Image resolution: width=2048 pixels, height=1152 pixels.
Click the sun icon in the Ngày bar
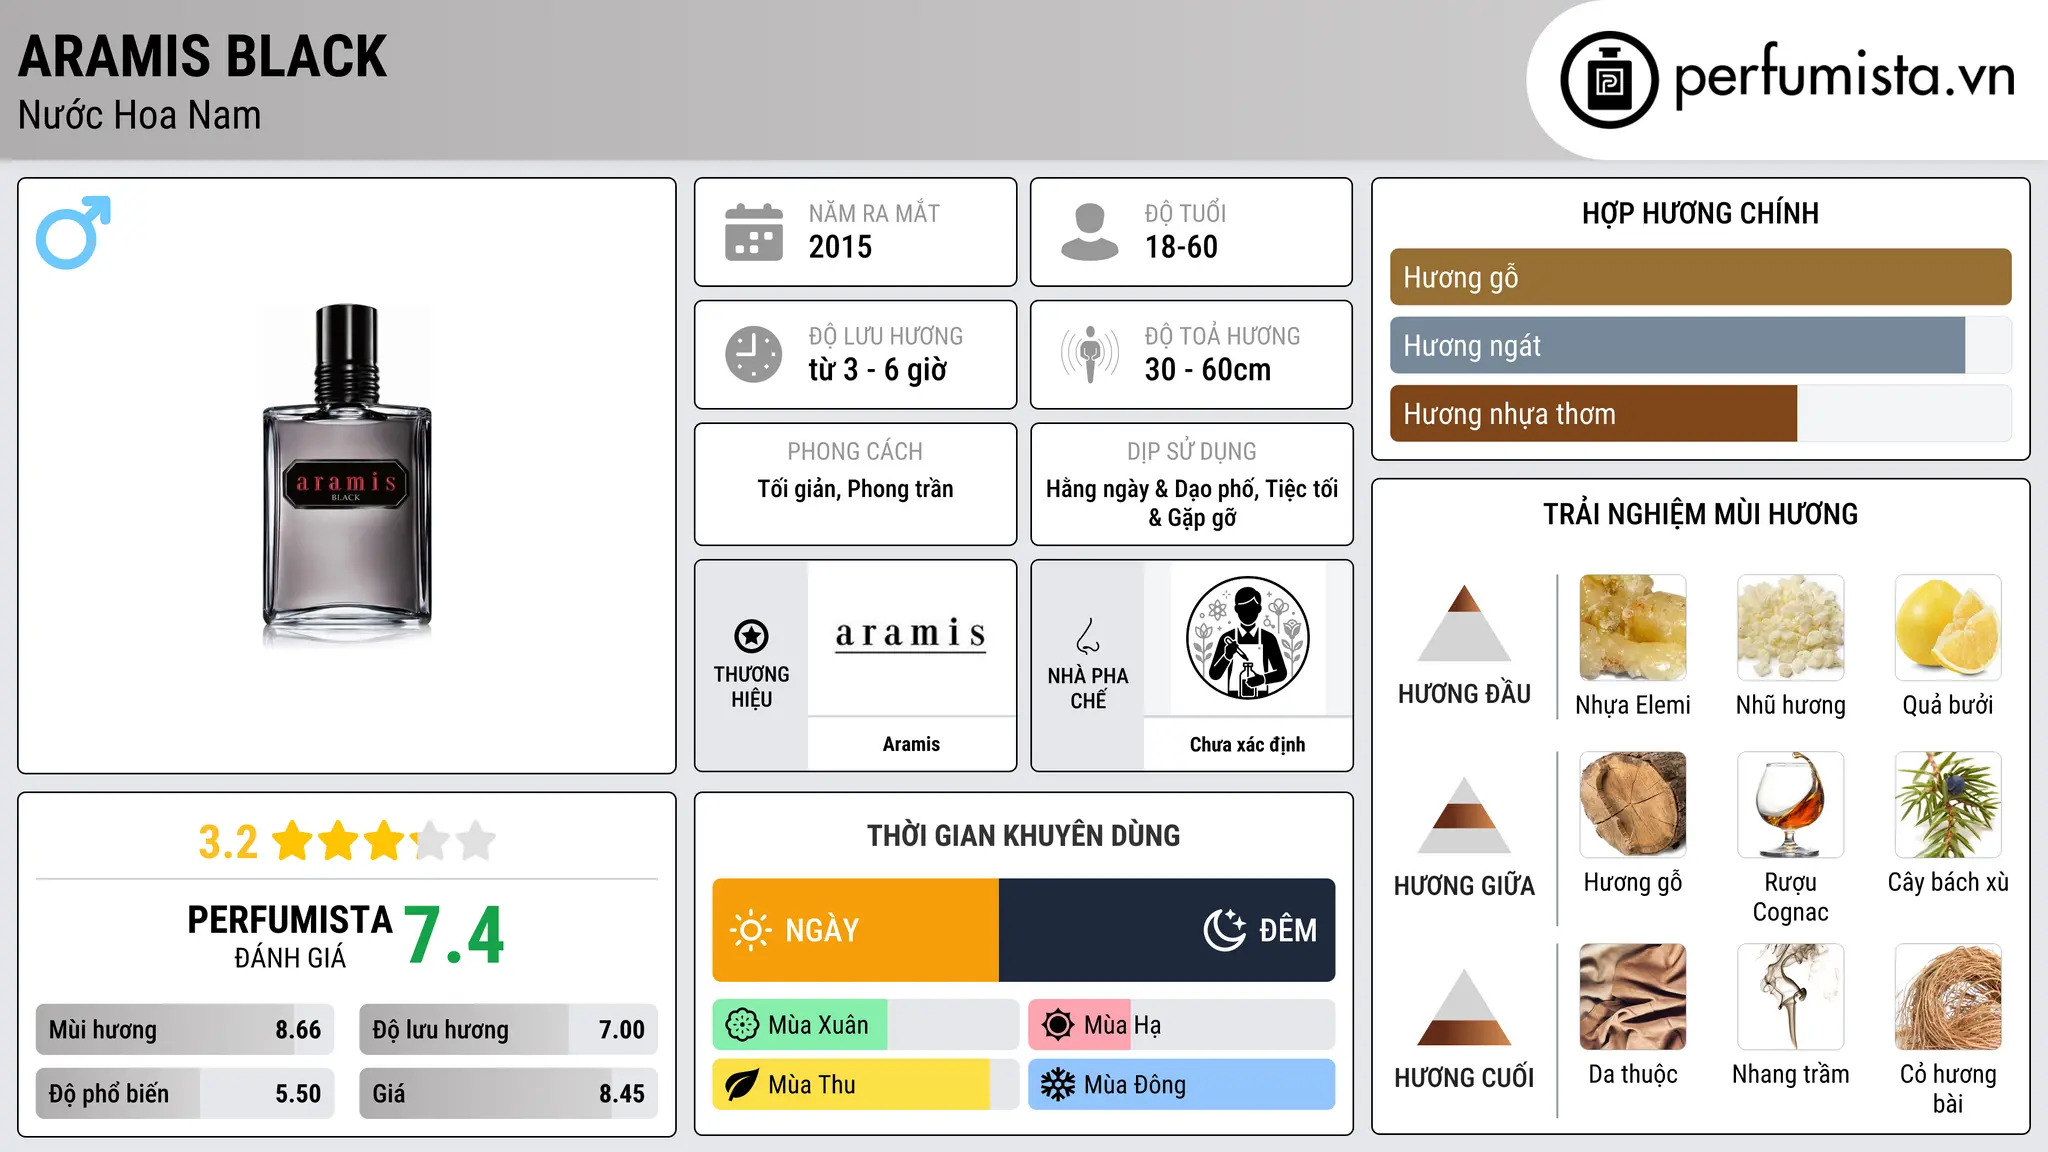point(750,930)
